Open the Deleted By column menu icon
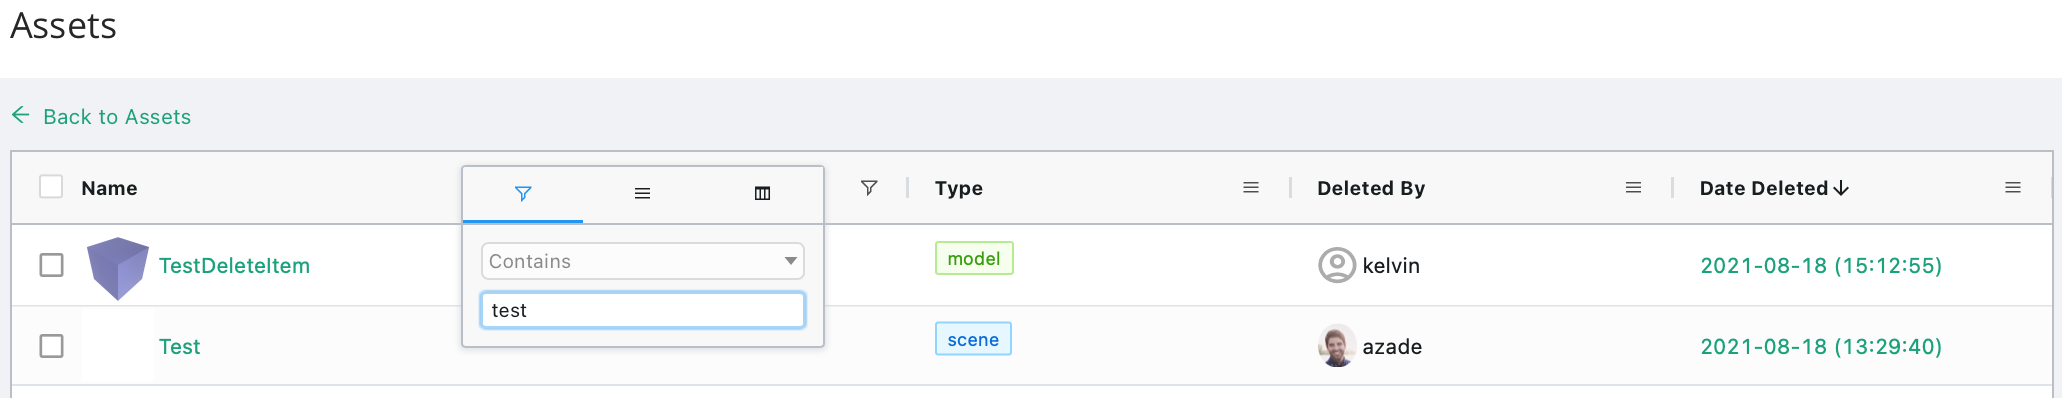 pyautogui.click(x=1634, y=187)
